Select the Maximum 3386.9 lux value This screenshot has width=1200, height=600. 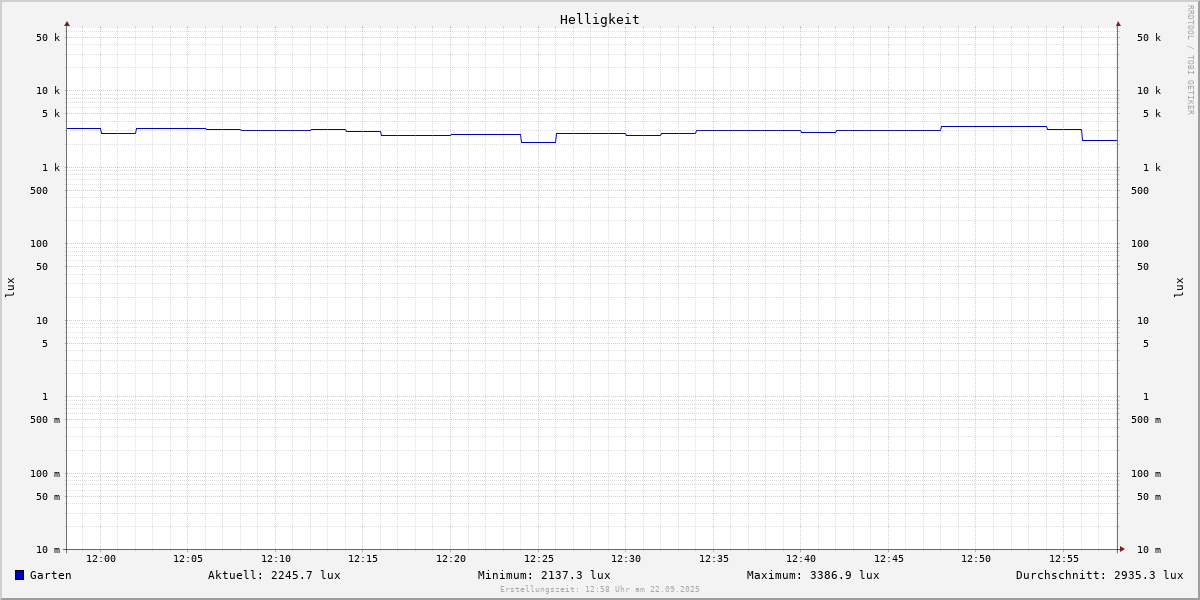[813, 575]
